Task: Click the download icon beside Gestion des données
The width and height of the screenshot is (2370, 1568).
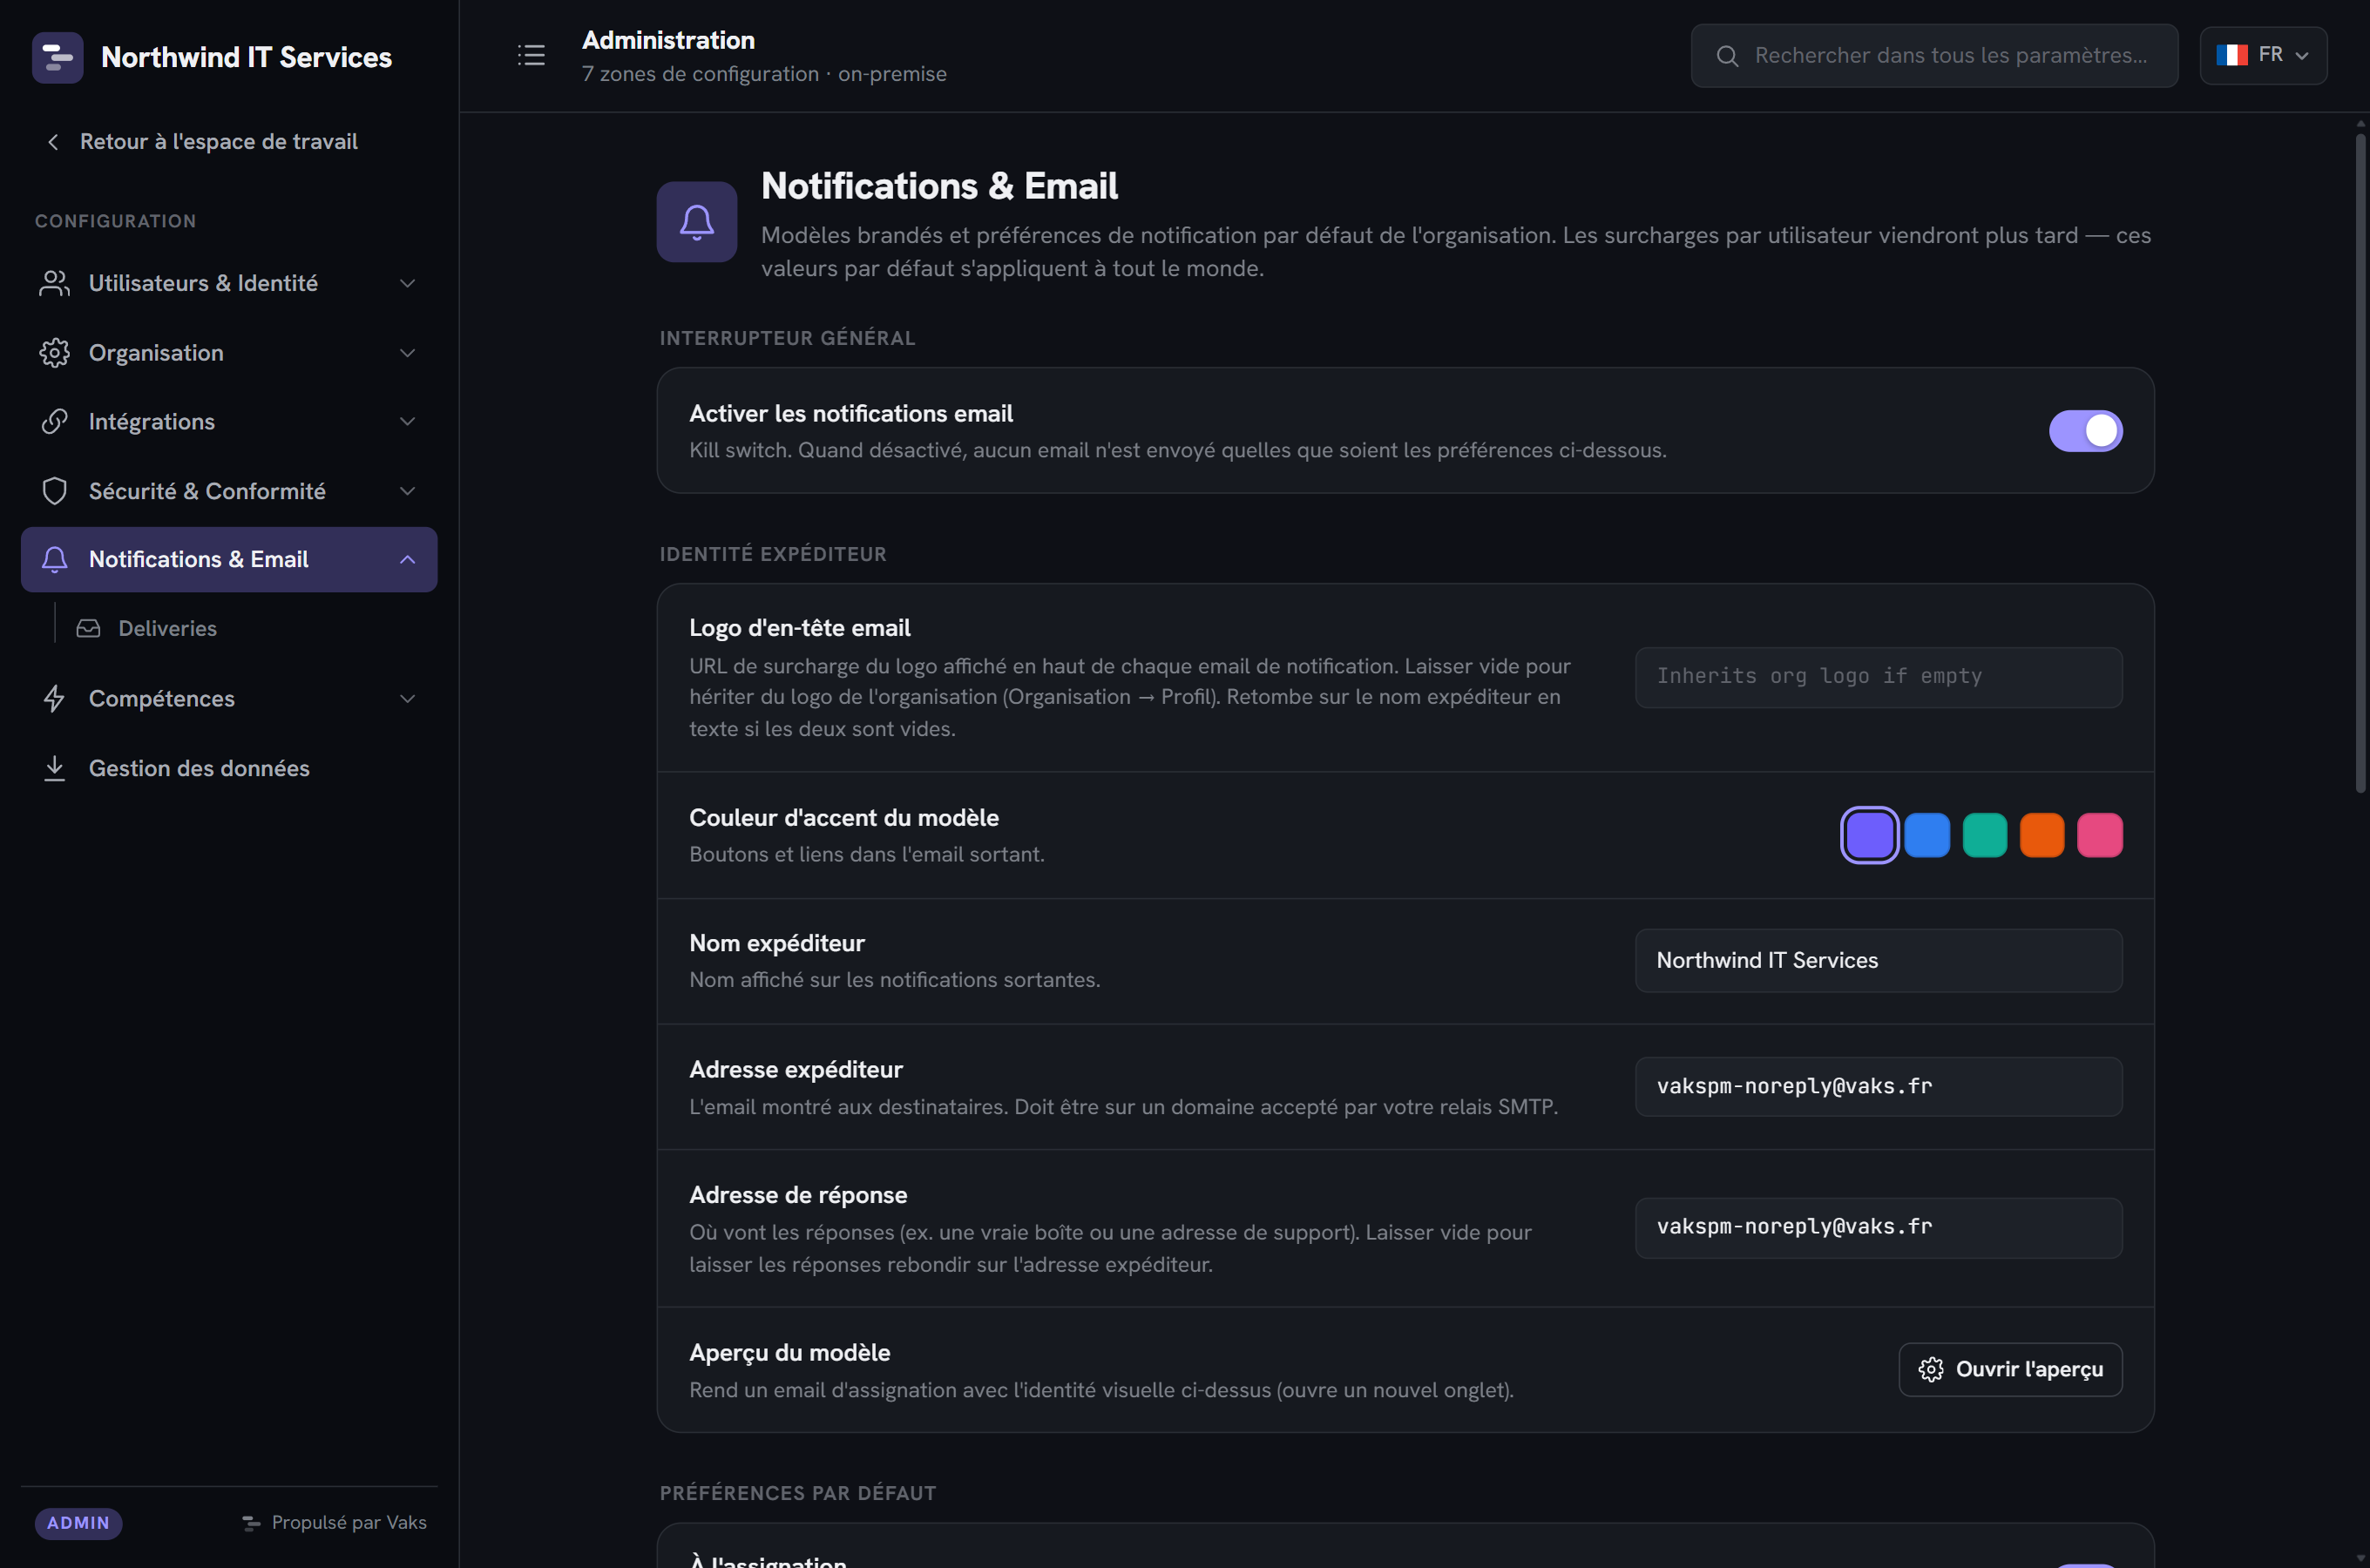Action: click(54, 768)
